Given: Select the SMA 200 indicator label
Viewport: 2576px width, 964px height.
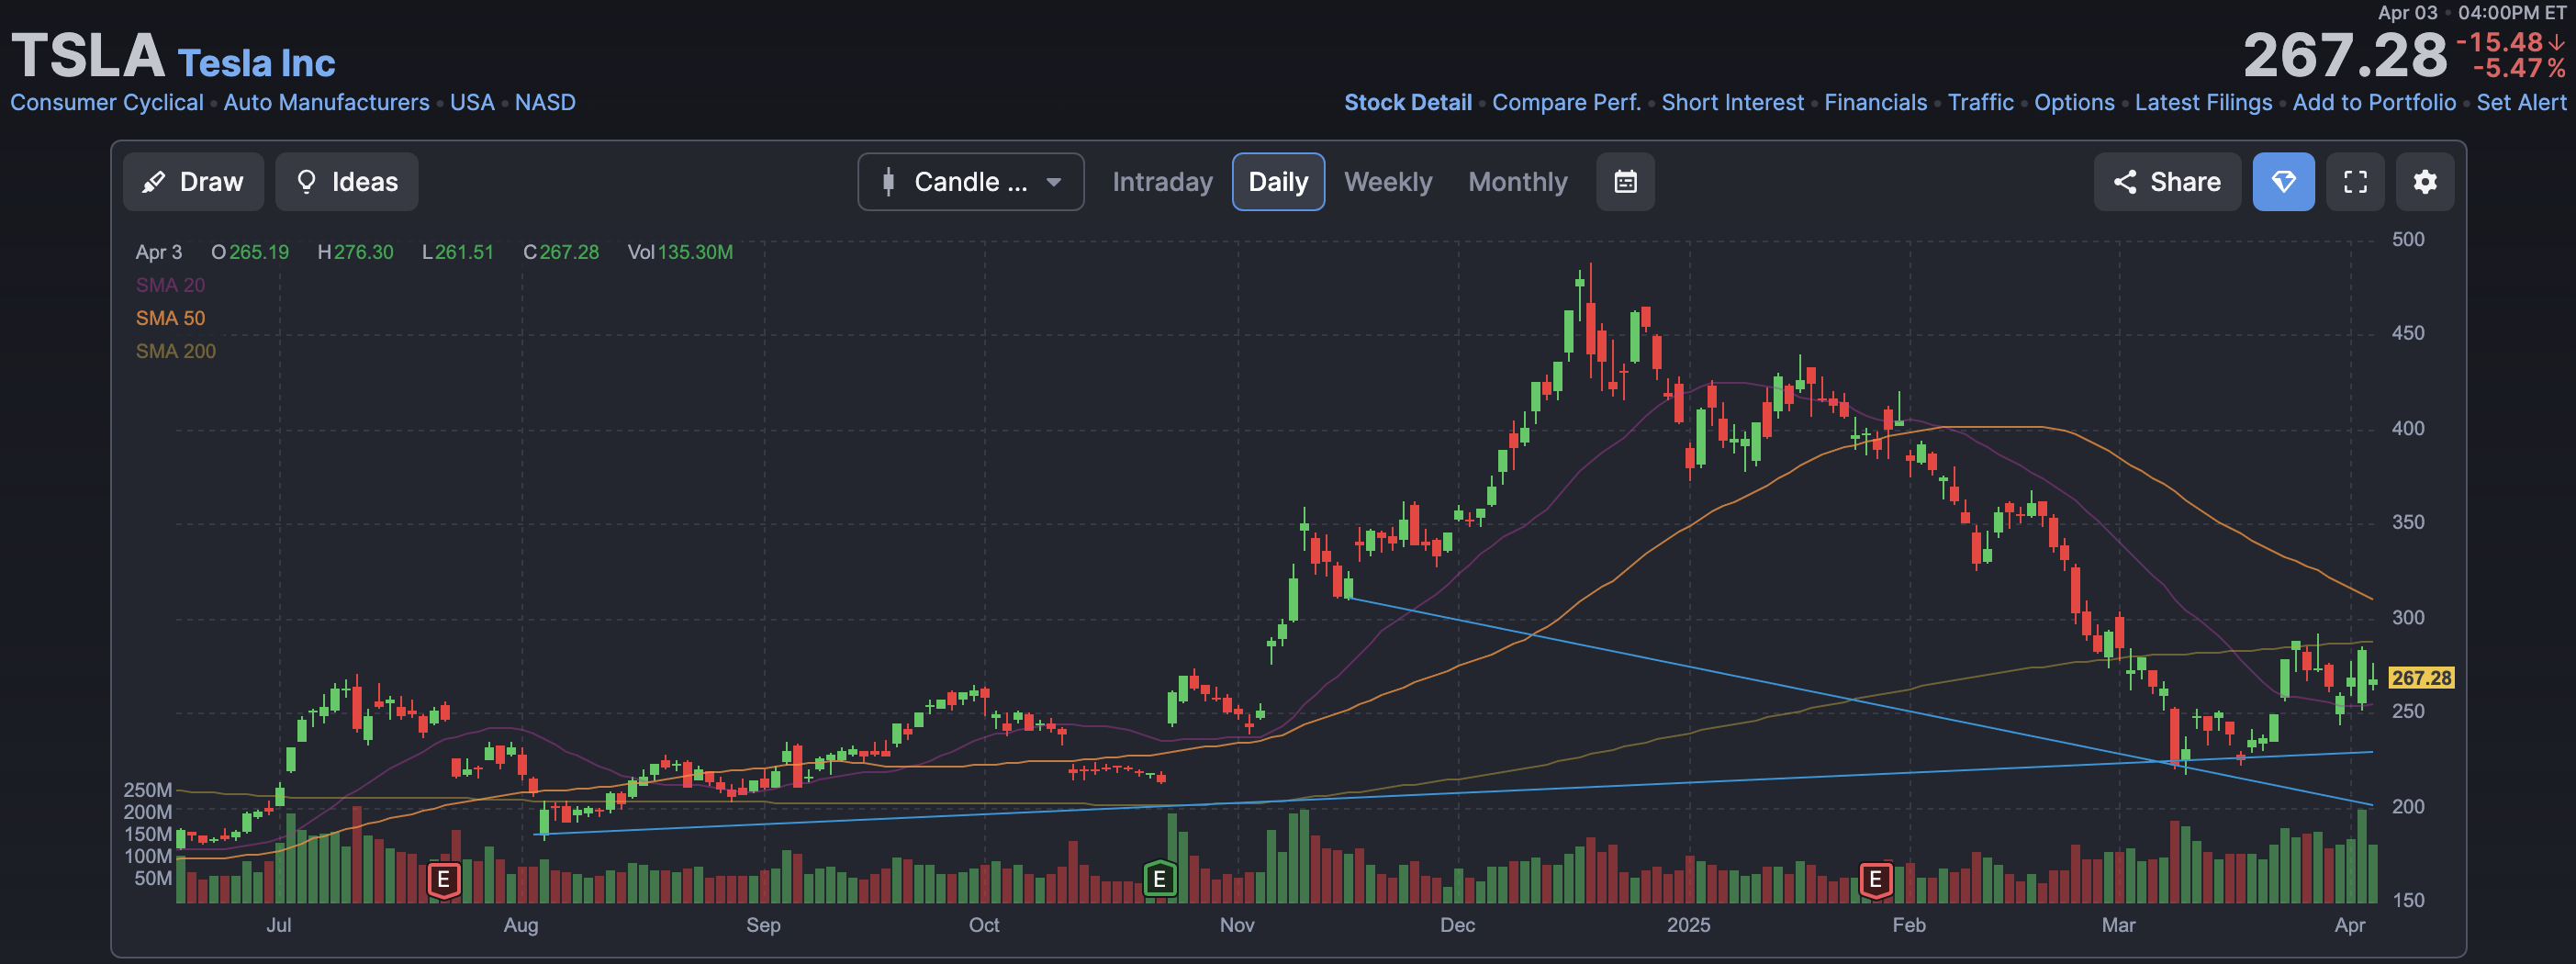Looking at the screenshot, I should (x=176, y=351).
